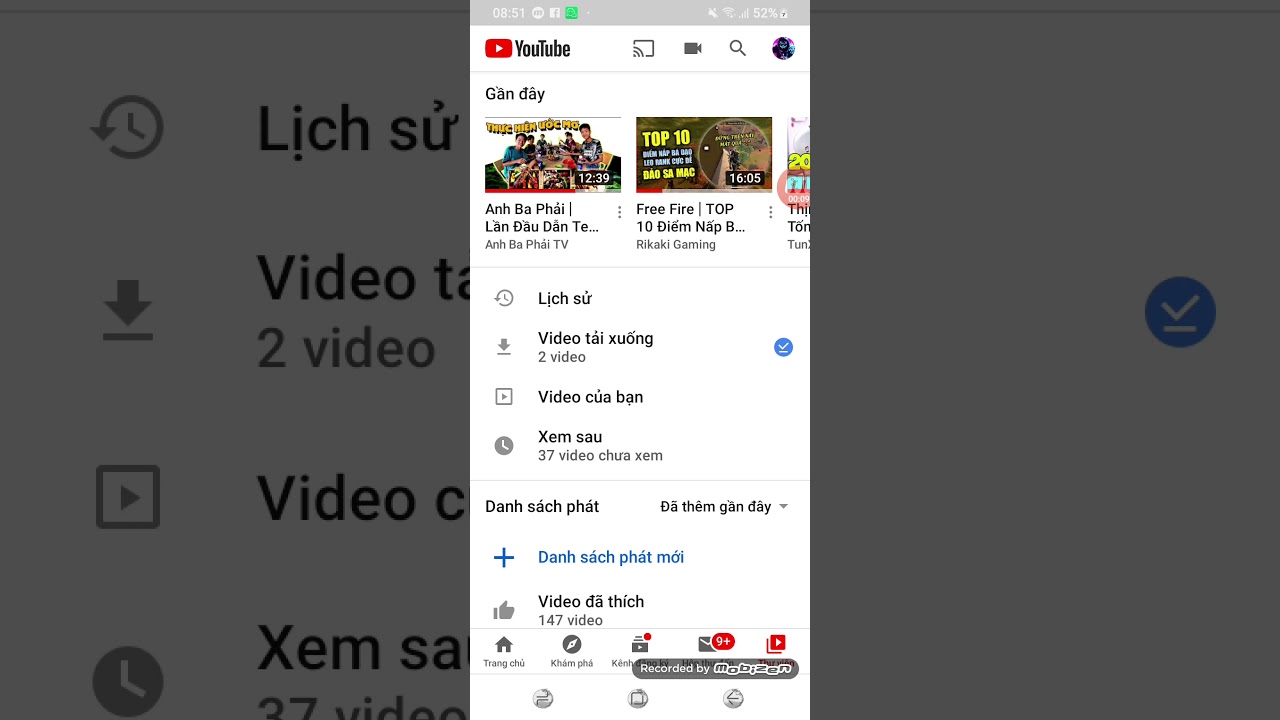Open Video đã thích playlist
Screen dimensions: 1280x720
[640, 610]
